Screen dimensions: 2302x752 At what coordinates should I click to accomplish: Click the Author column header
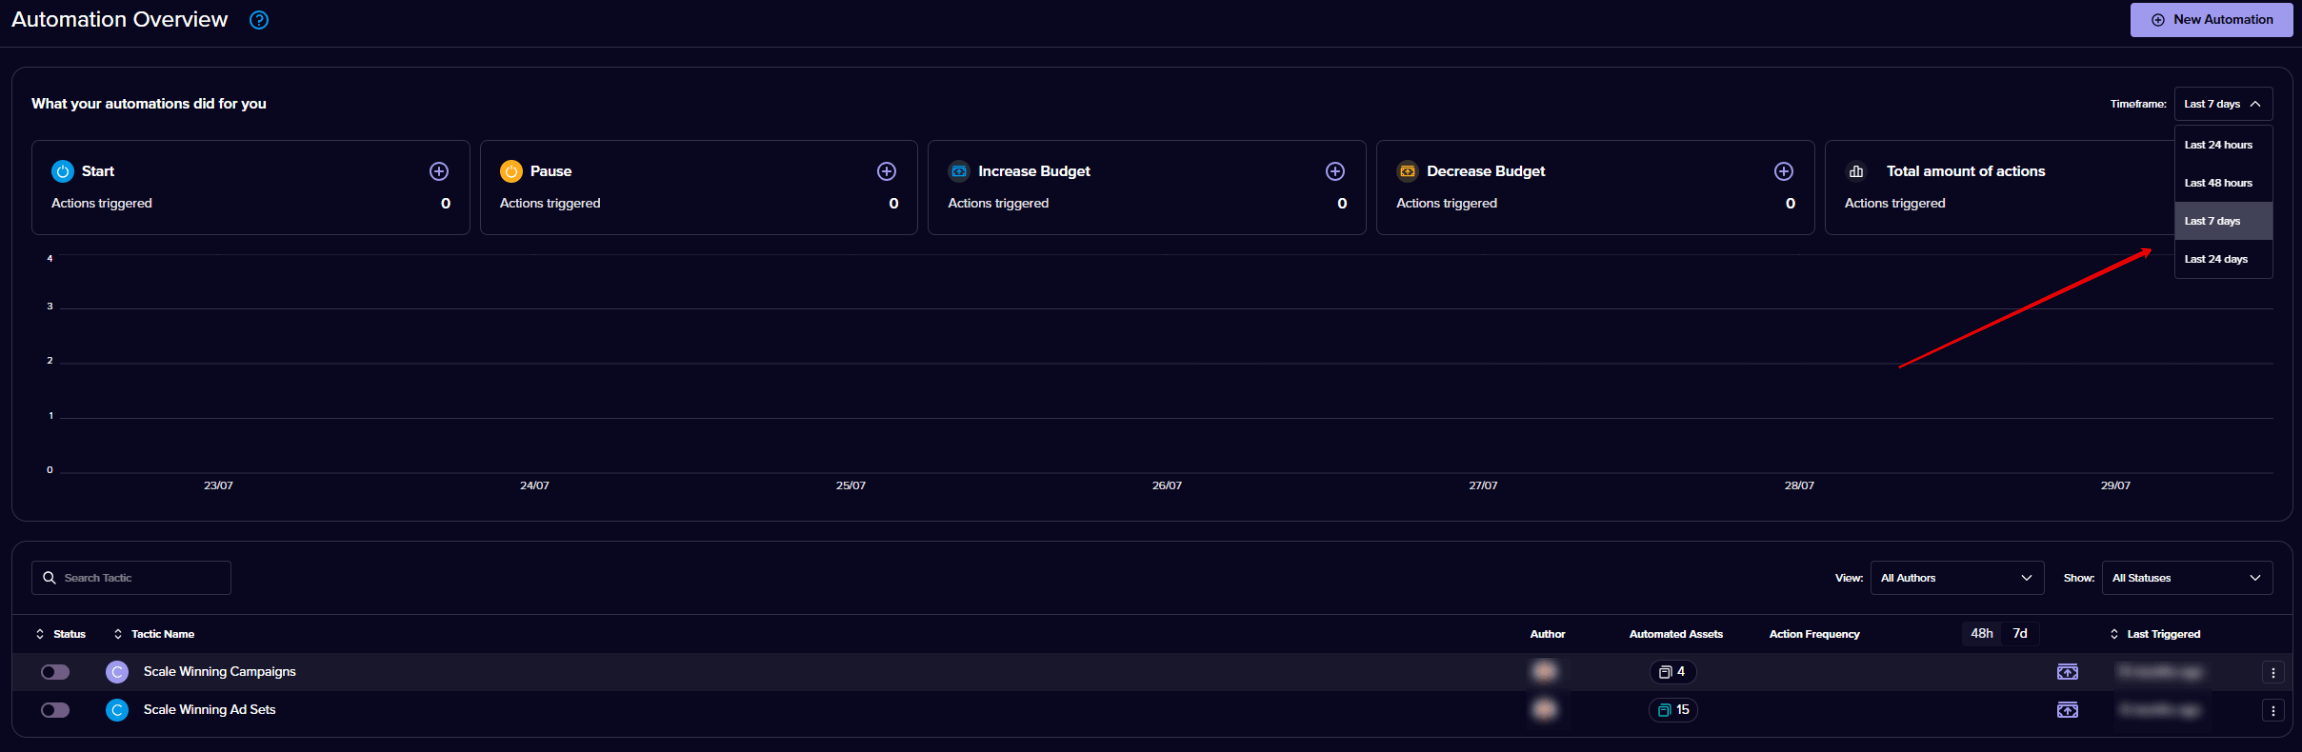1547,634
